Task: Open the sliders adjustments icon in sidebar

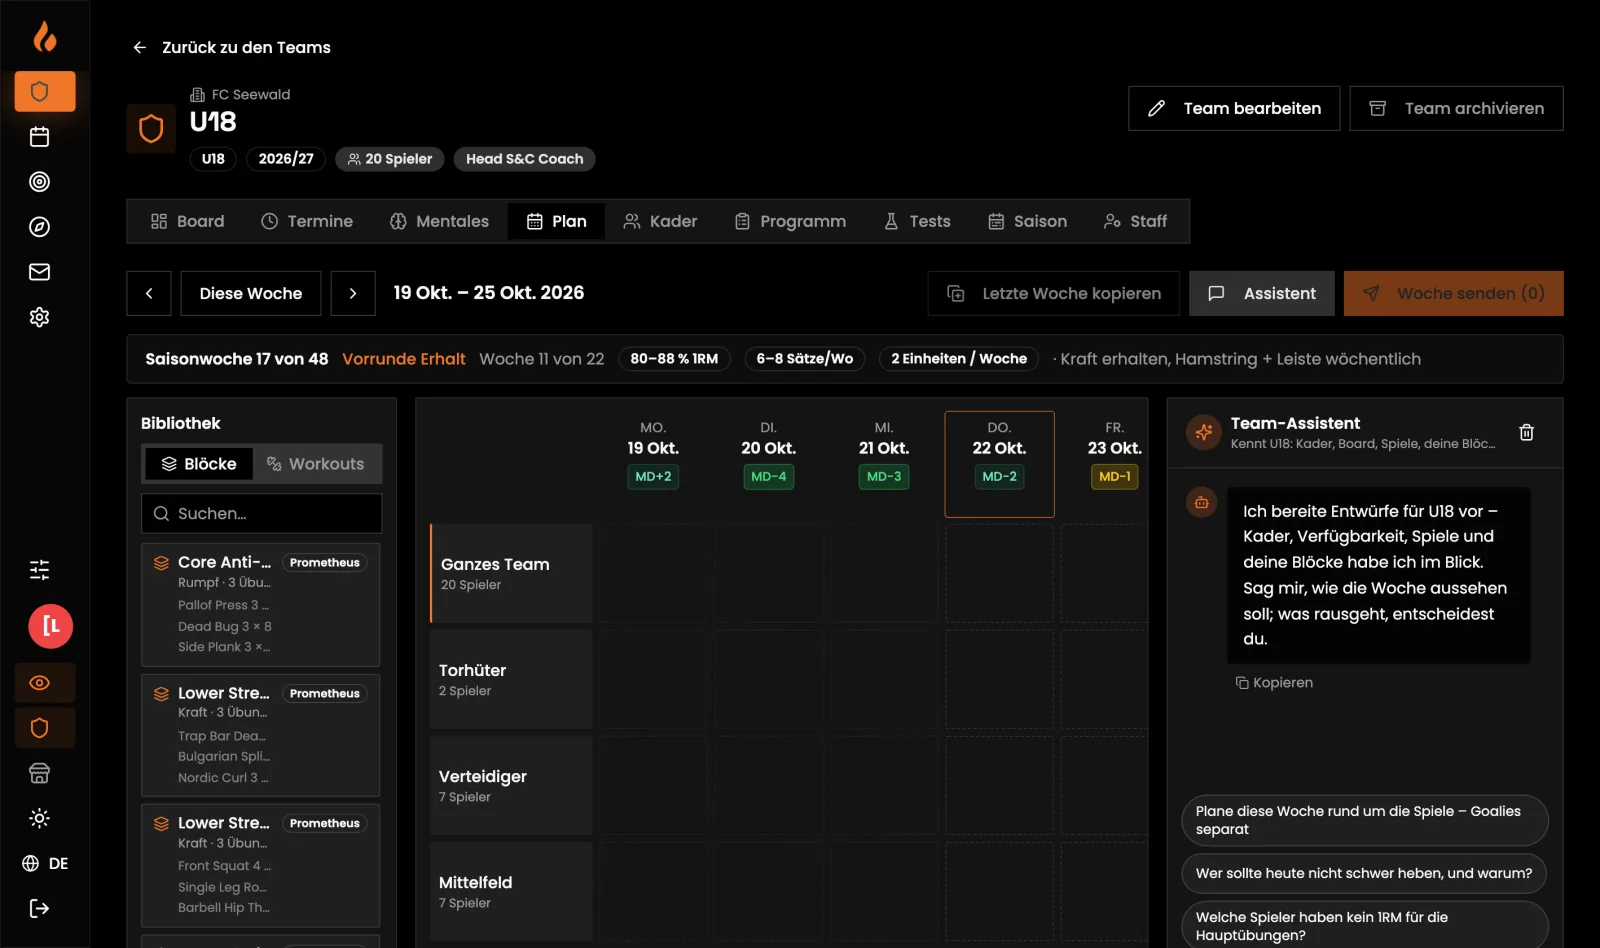Action: pos(39,570)
